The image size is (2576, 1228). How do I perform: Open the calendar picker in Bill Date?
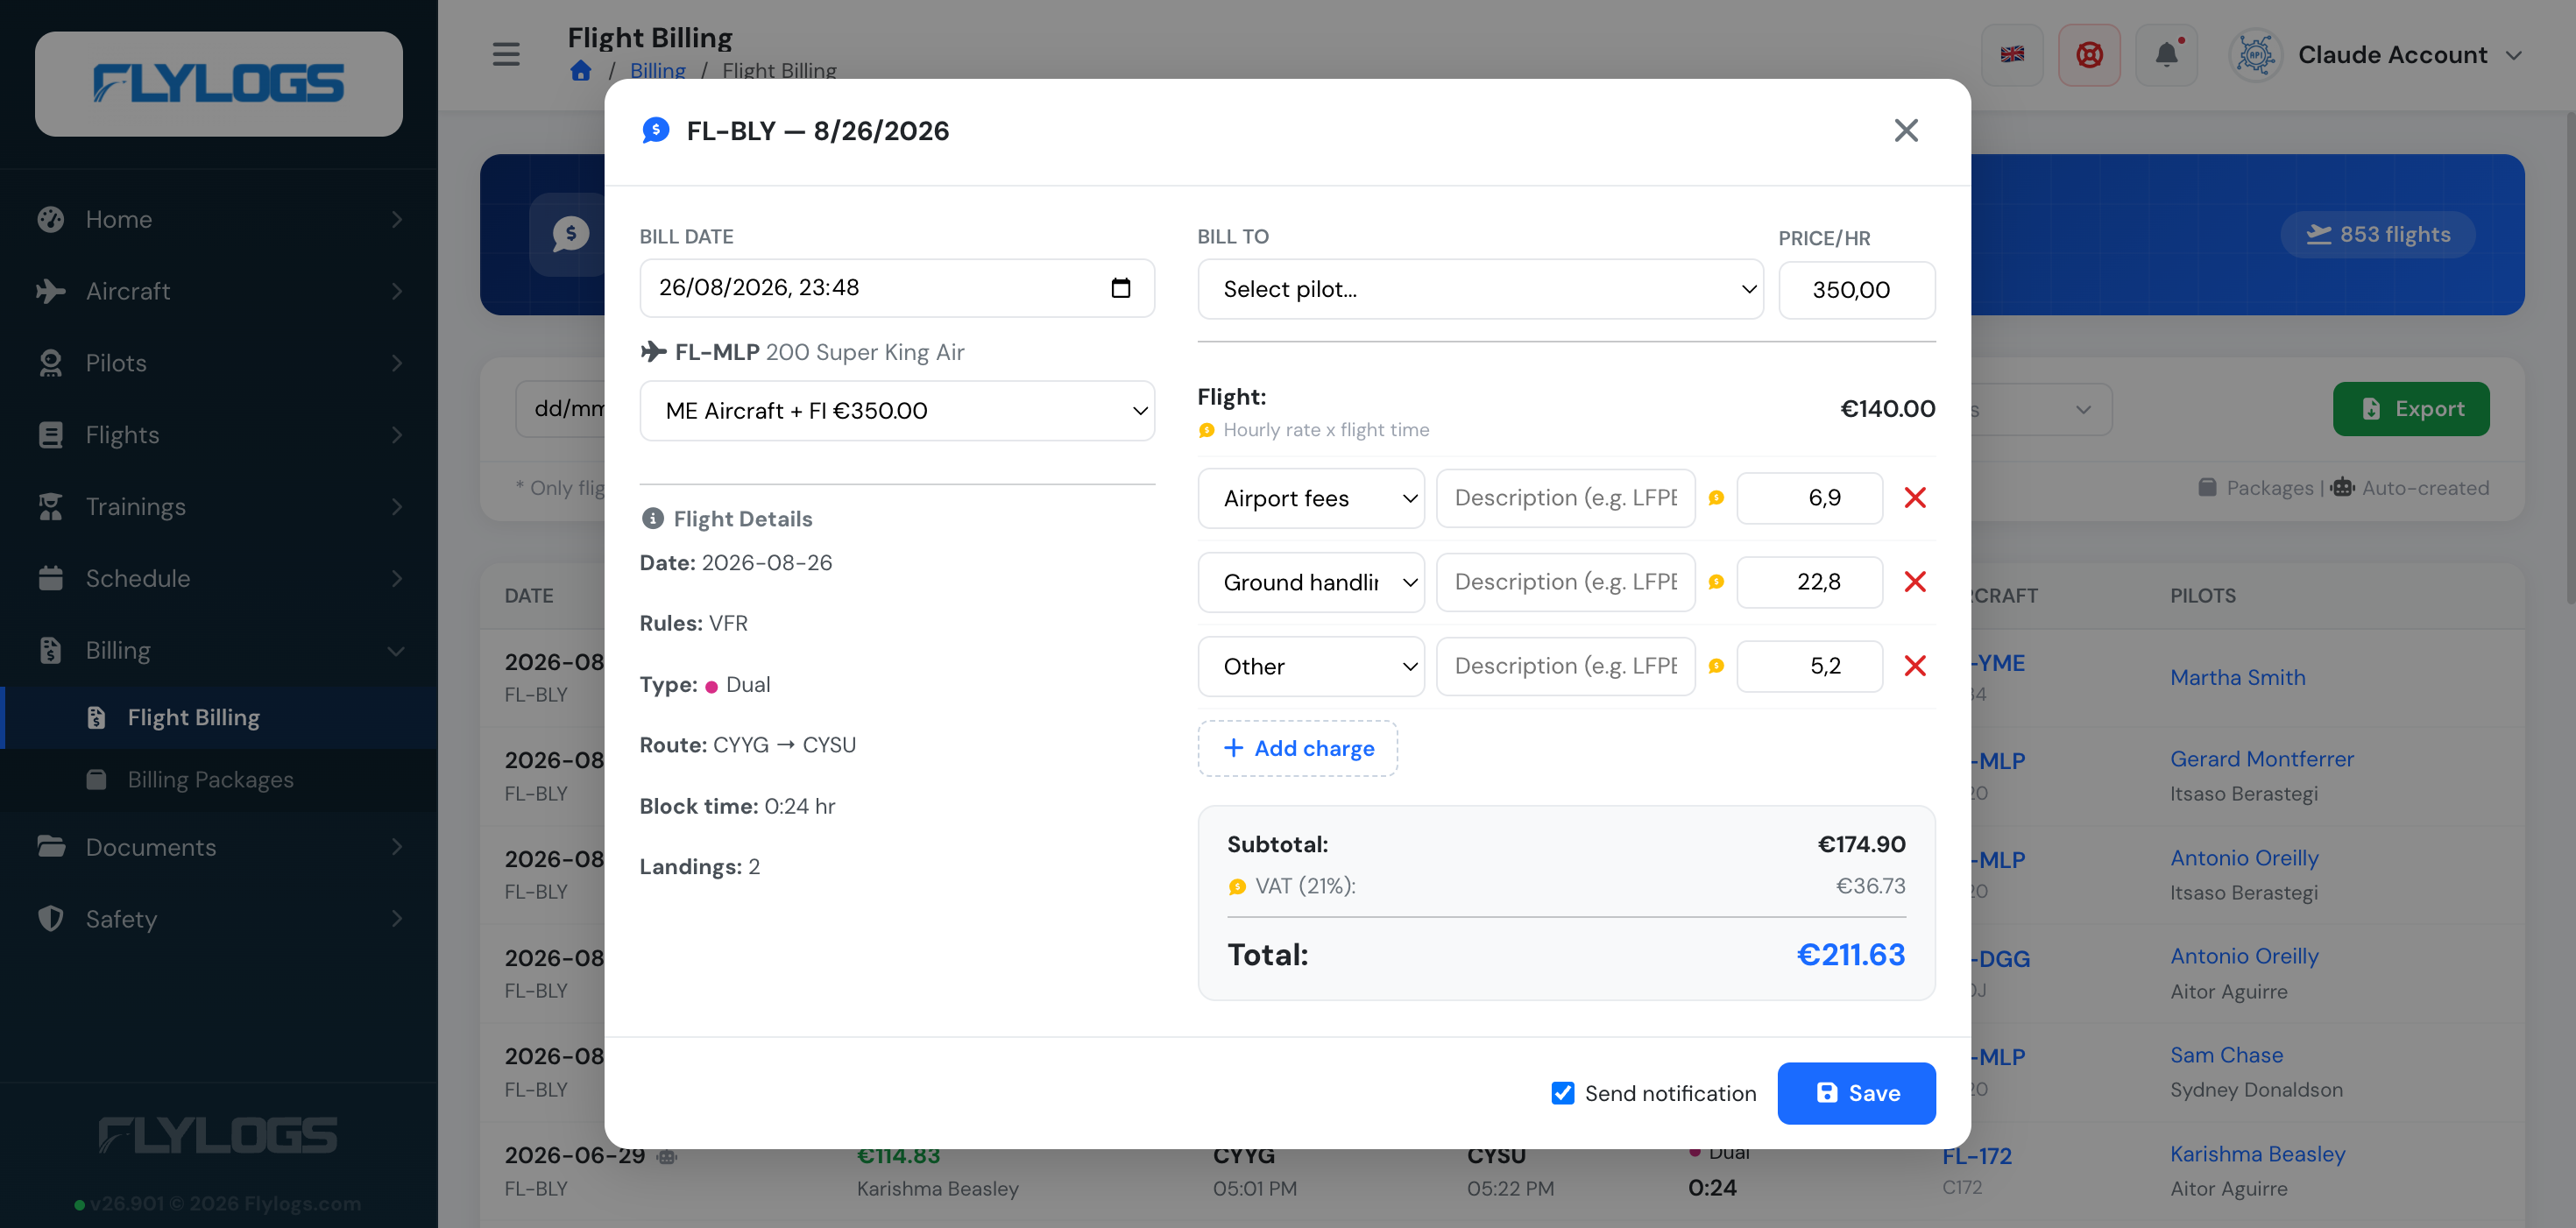click(1121, 288)
